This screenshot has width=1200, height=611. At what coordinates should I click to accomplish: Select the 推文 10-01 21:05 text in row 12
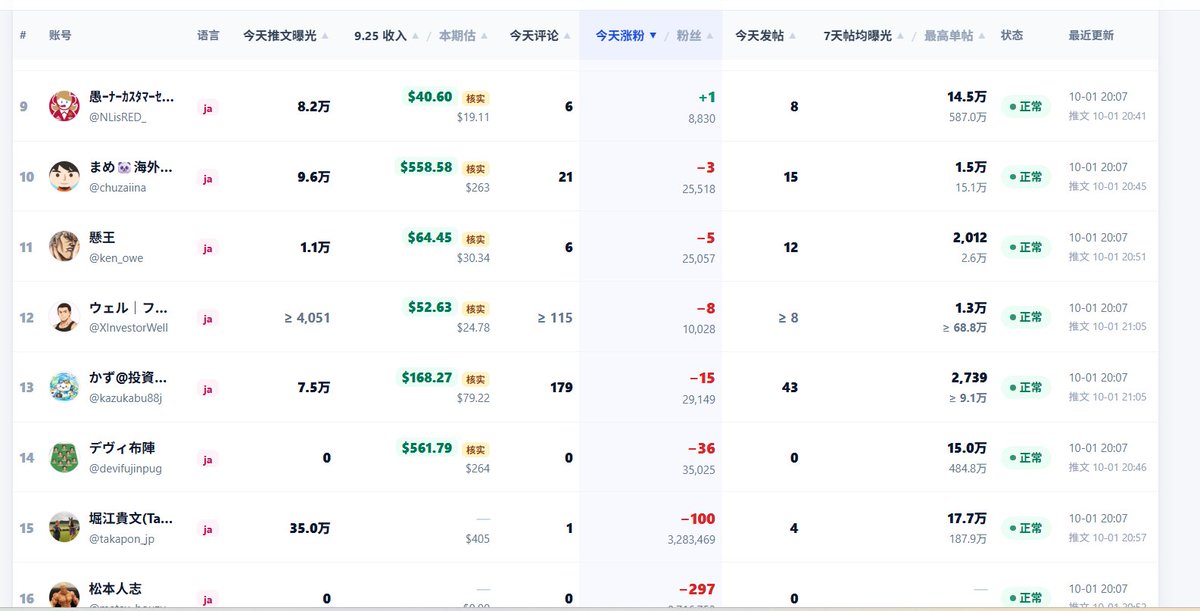1107,326
